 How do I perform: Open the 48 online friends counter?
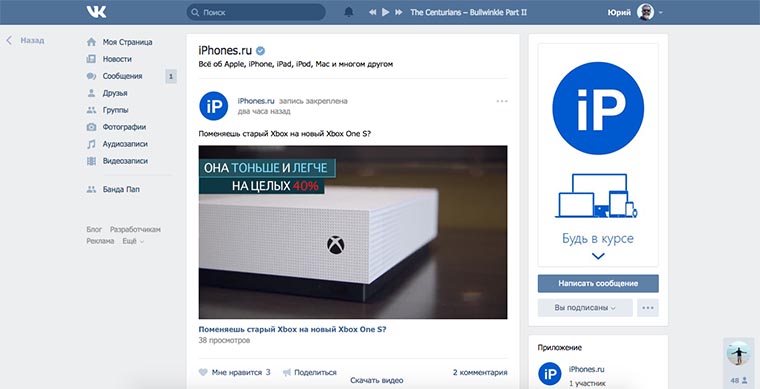click(x=739, y=381)
